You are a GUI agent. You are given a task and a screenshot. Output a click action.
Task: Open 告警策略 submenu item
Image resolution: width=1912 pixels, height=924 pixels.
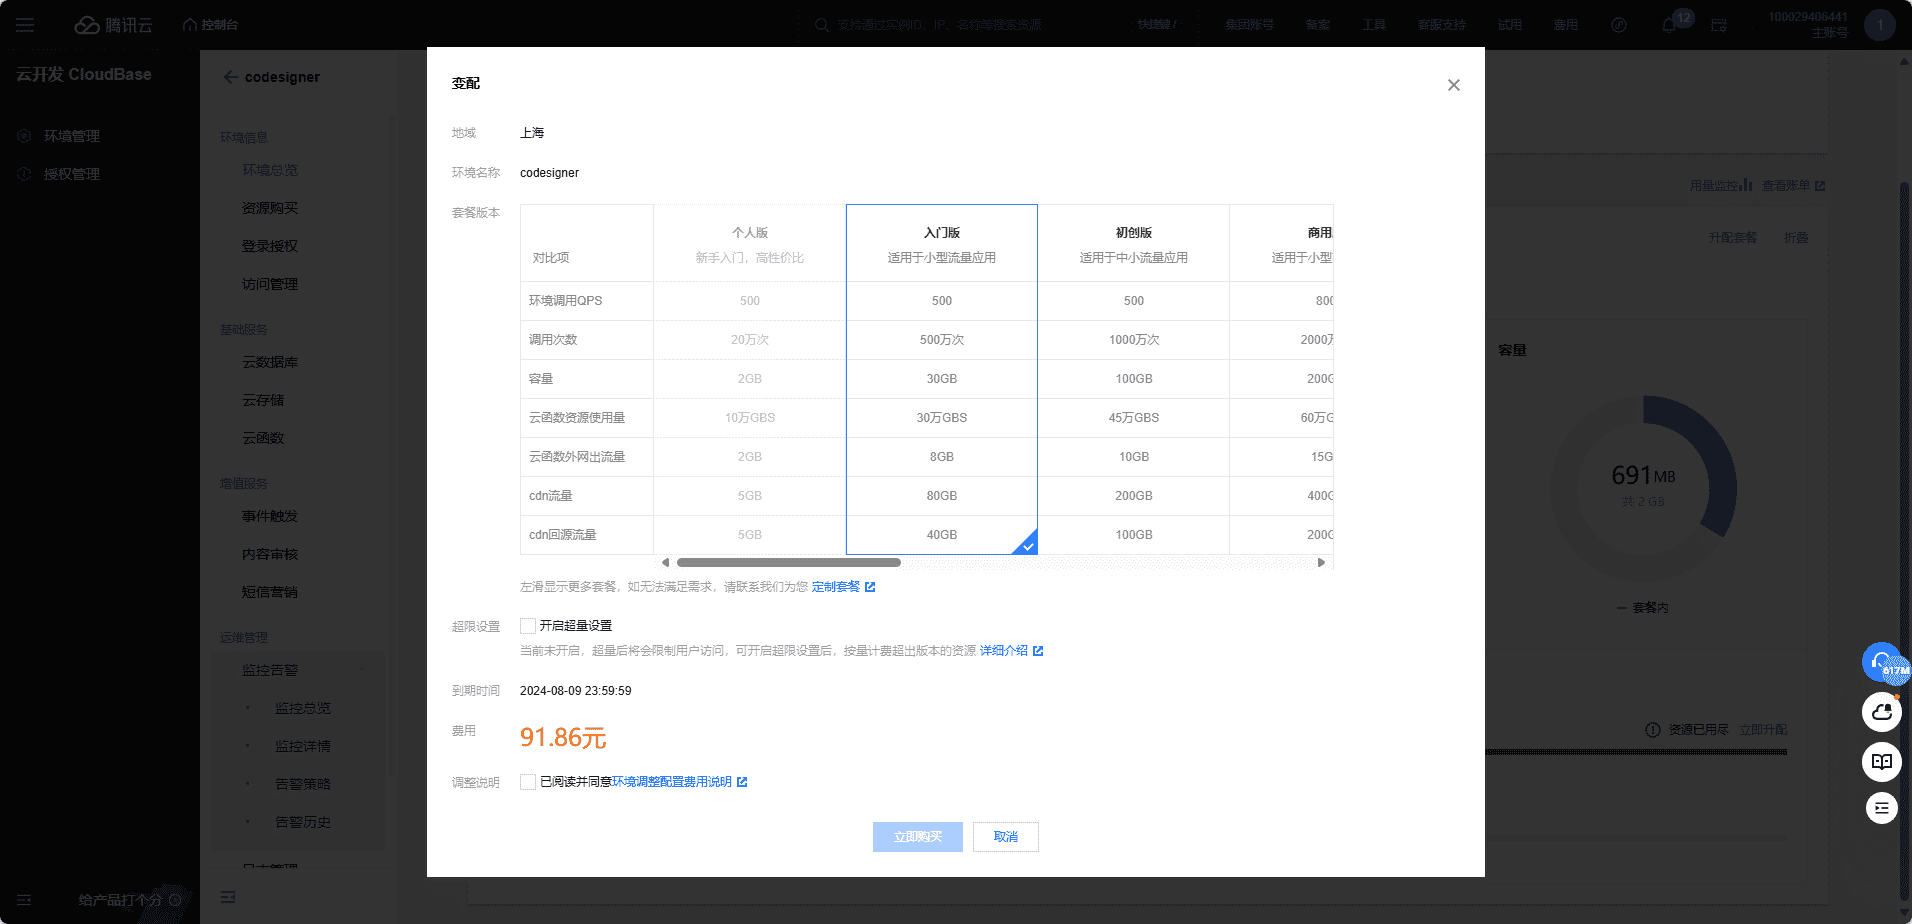click(x=303, y=784)
